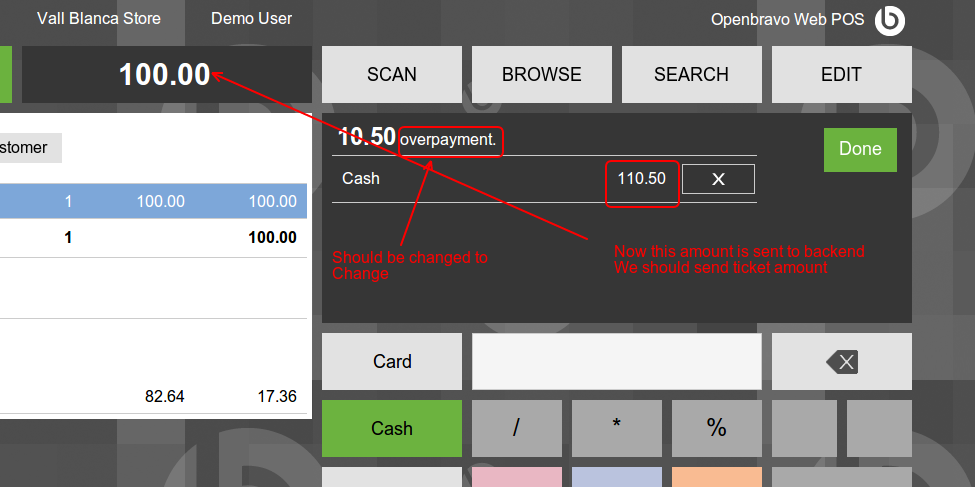Go to the SEARCH tab

(691, 74)
